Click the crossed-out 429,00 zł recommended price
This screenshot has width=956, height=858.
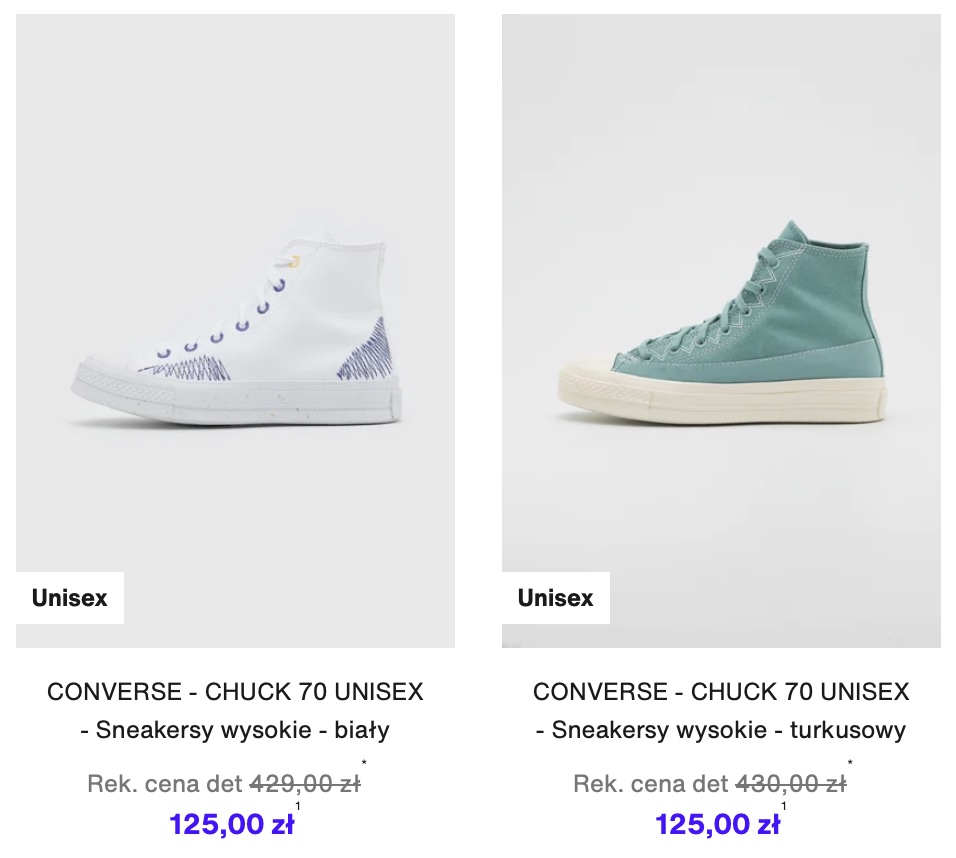click(305, 784)
